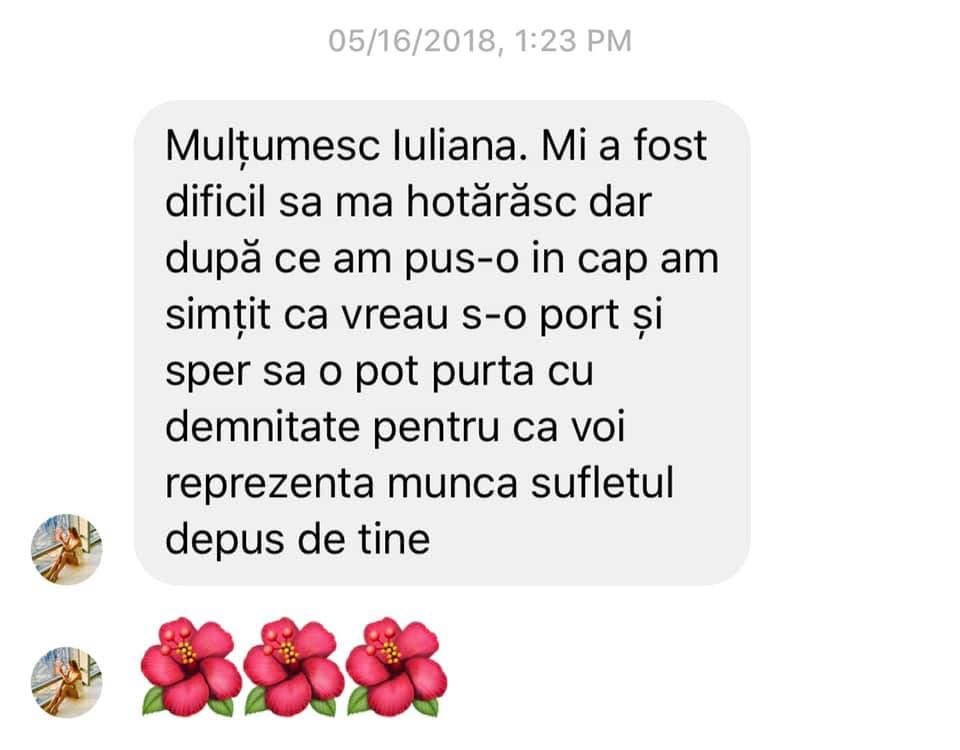Open sender avatar beside the text message

67,549
